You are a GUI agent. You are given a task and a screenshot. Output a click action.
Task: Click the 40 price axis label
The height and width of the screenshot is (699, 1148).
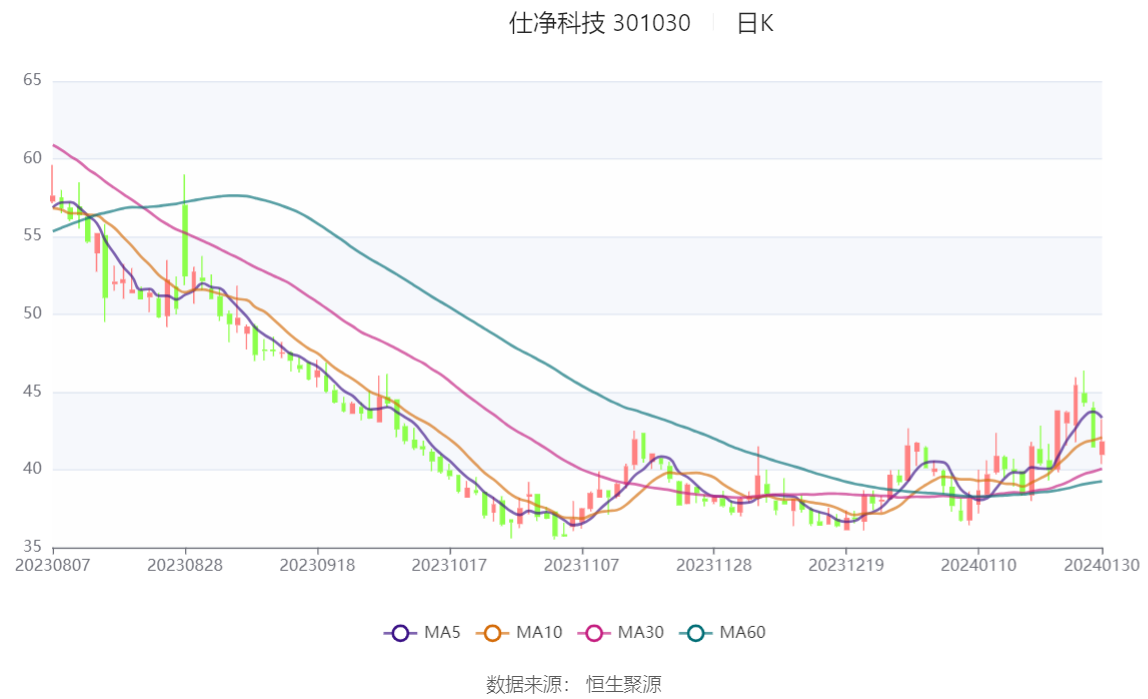32,469
